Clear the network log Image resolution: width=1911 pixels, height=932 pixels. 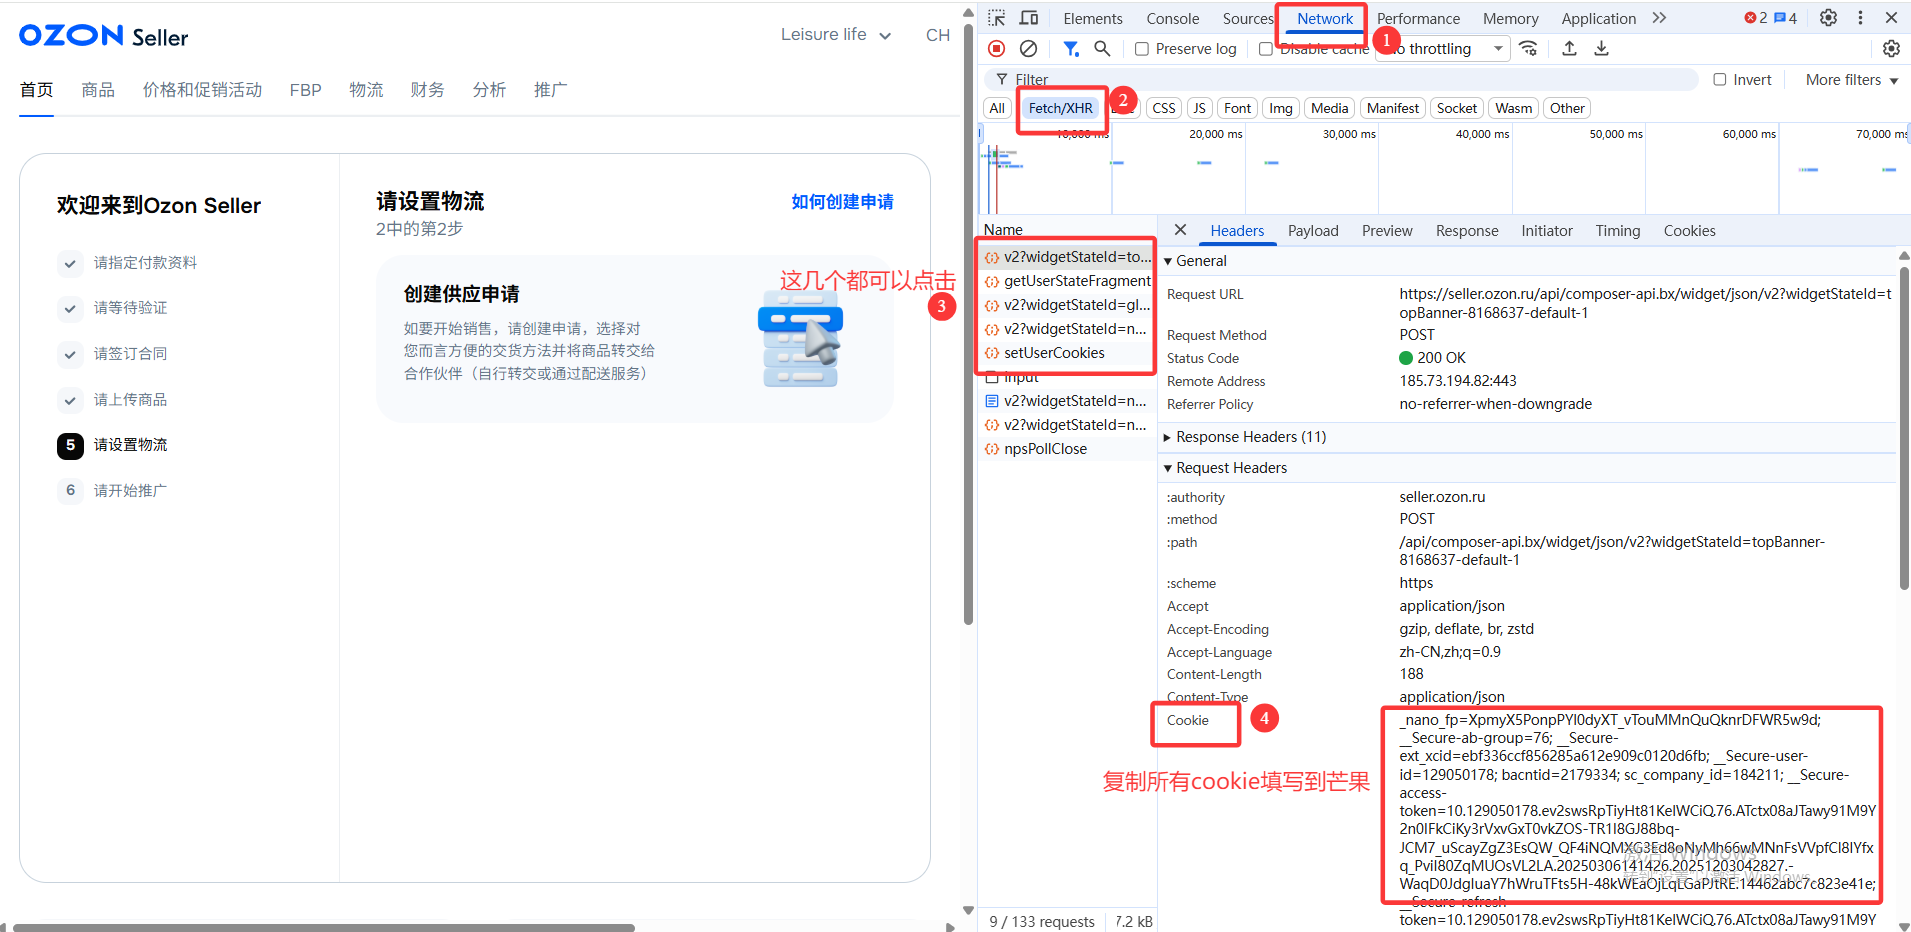click(x=1028, y=49)
